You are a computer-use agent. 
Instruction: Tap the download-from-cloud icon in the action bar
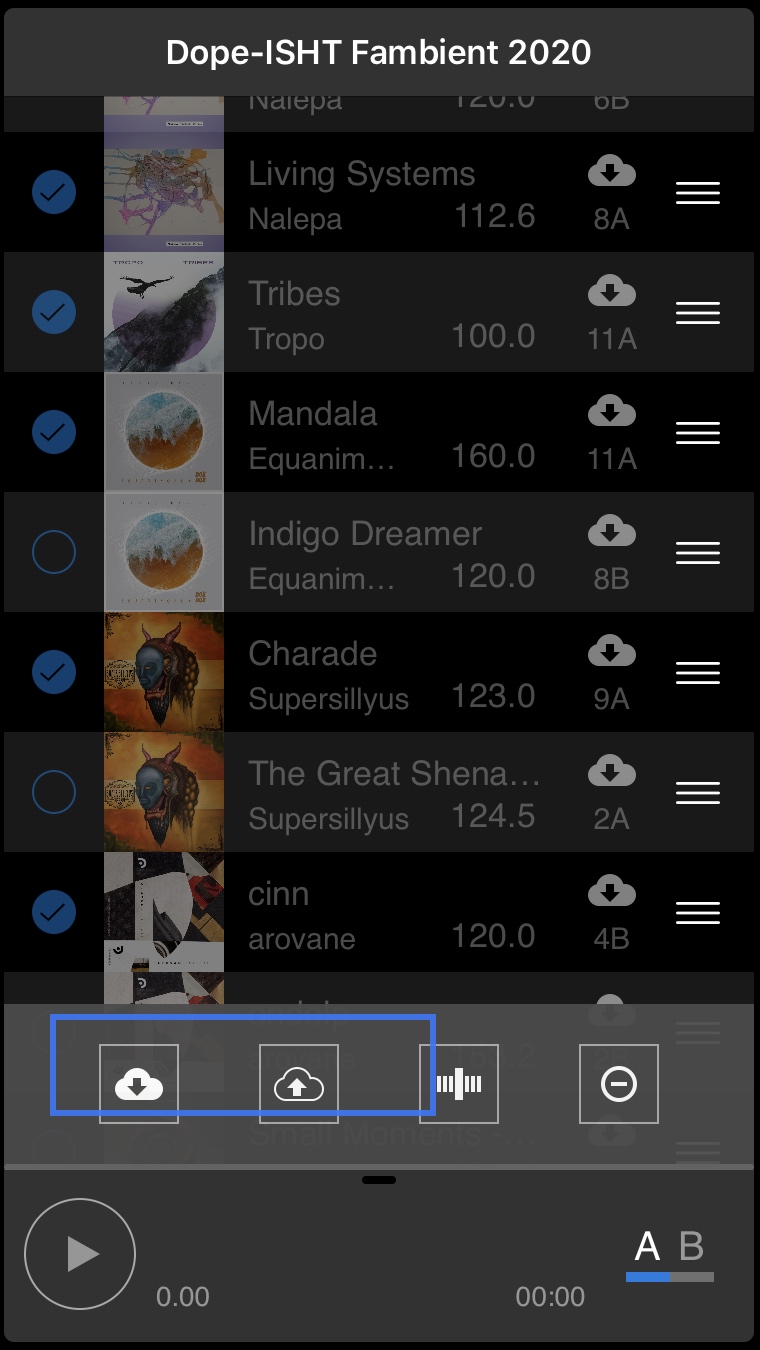pyautogui.click(x=139, y=1084)
